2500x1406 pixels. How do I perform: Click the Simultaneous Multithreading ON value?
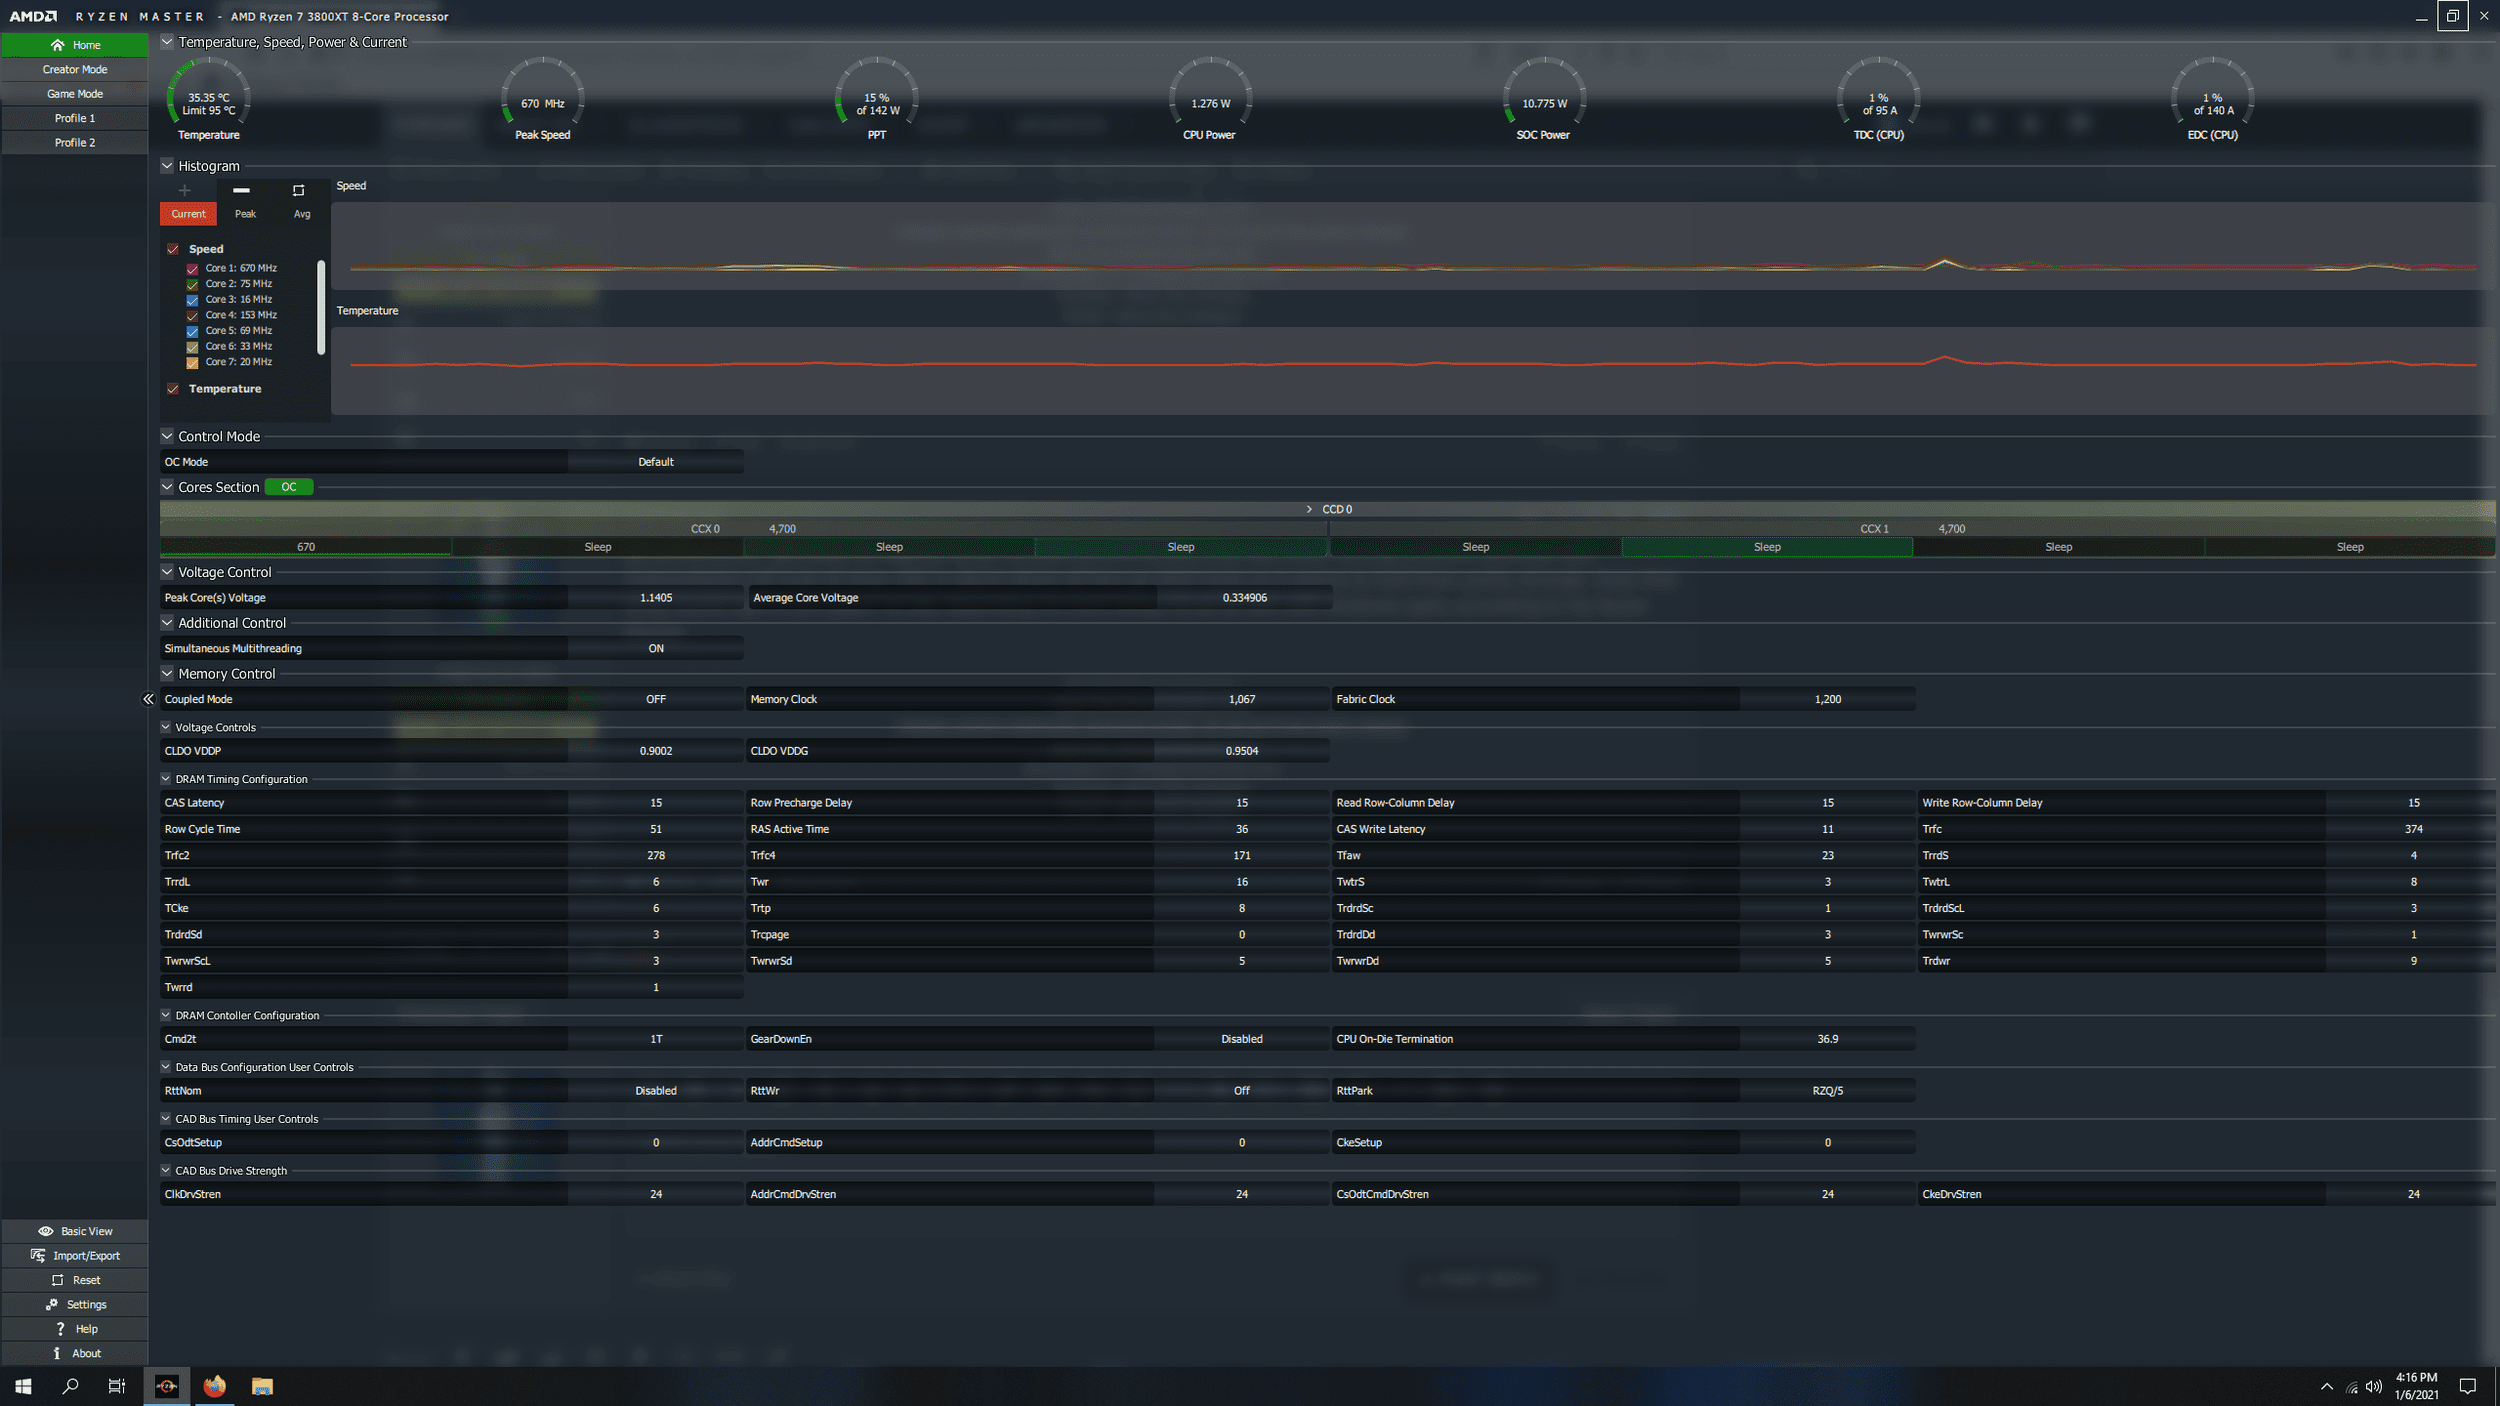pyautogui.click(x=656, y=648)
